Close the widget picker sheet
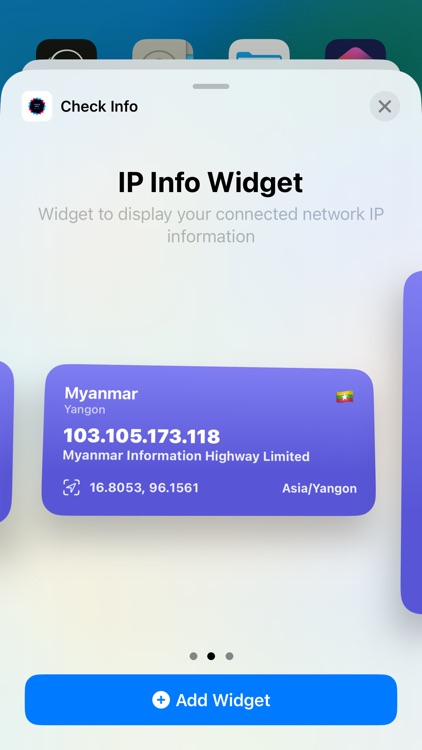The image size is (422, 750). click(385, 106)
